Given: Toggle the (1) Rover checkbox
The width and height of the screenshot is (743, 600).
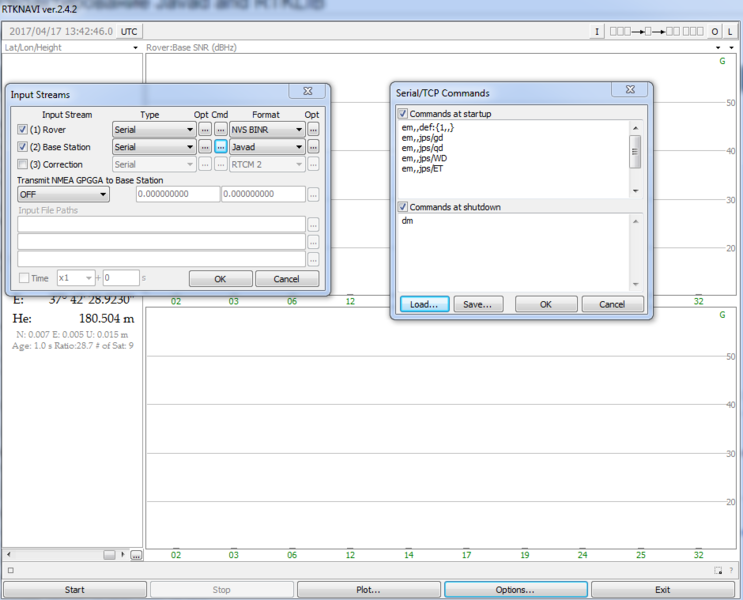Looking at the screenshot, I should 23,130.
